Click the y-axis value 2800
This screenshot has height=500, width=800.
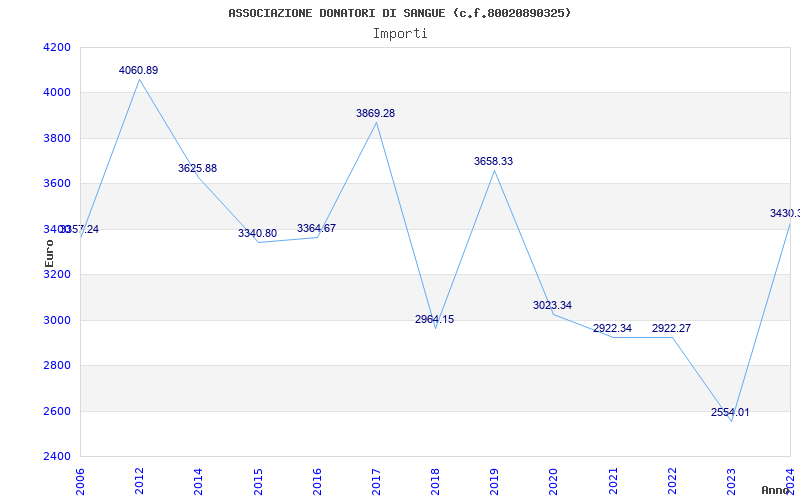click(x=57, y=366)
